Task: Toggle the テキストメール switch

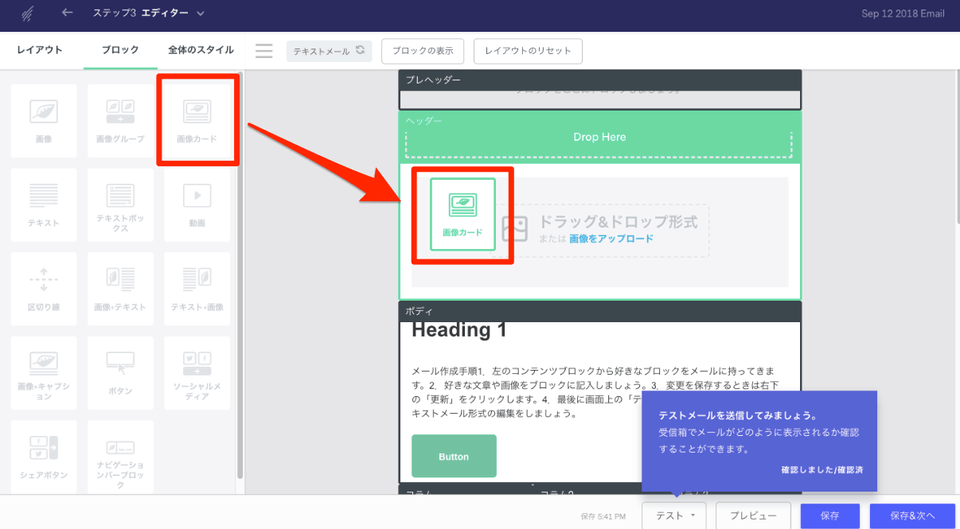Action: click(x=329, y=51)
